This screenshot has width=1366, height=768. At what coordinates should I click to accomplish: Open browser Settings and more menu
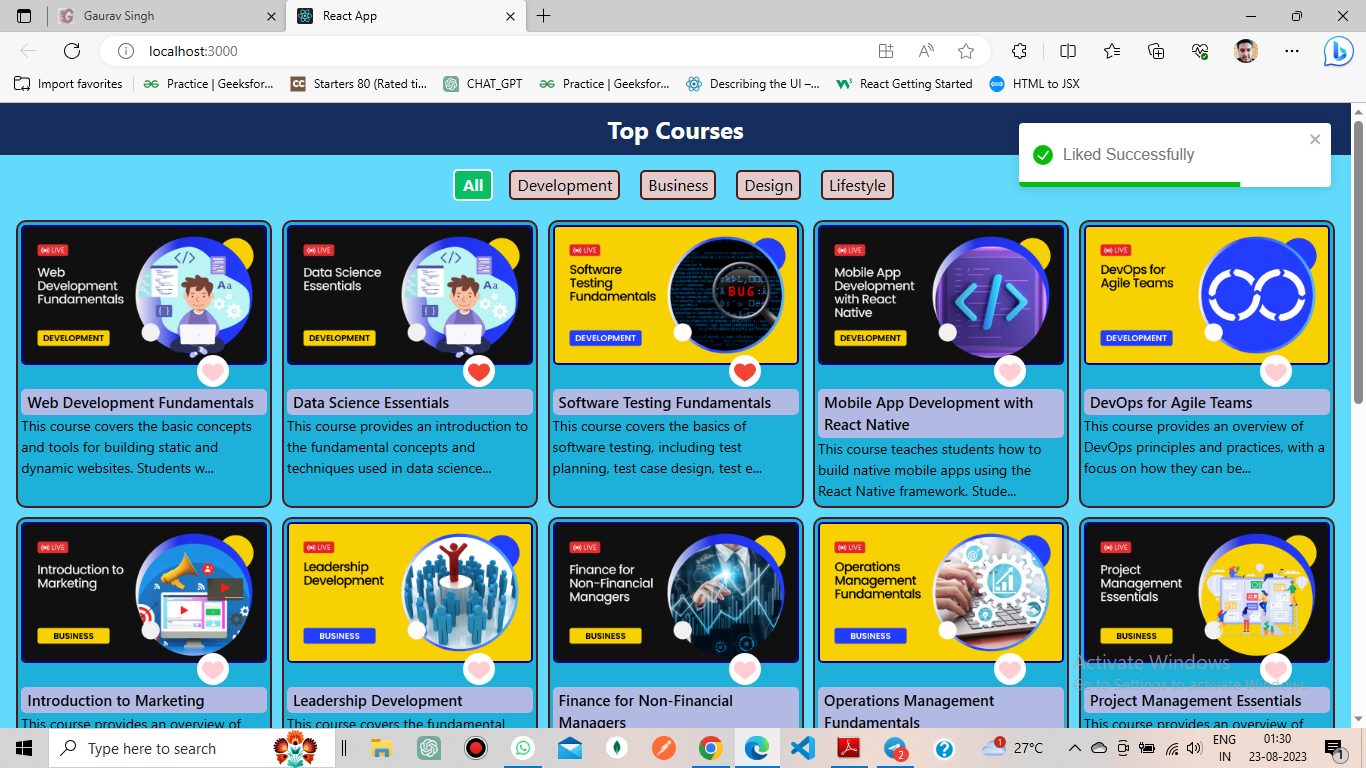coord(1292,51)
